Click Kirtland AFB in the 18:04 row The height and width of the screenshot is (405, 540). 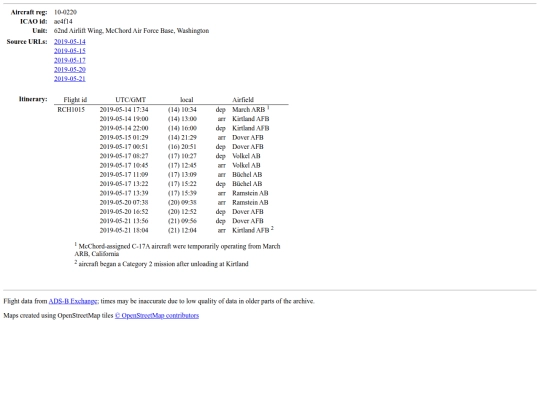point(251,231)
